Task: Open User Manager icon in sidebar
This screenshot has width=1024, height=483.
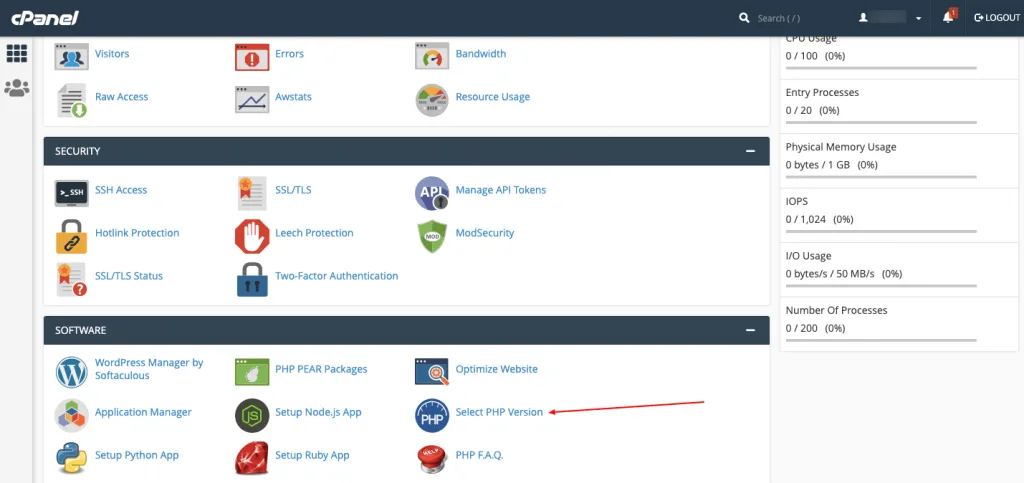Action: (17, 87)
